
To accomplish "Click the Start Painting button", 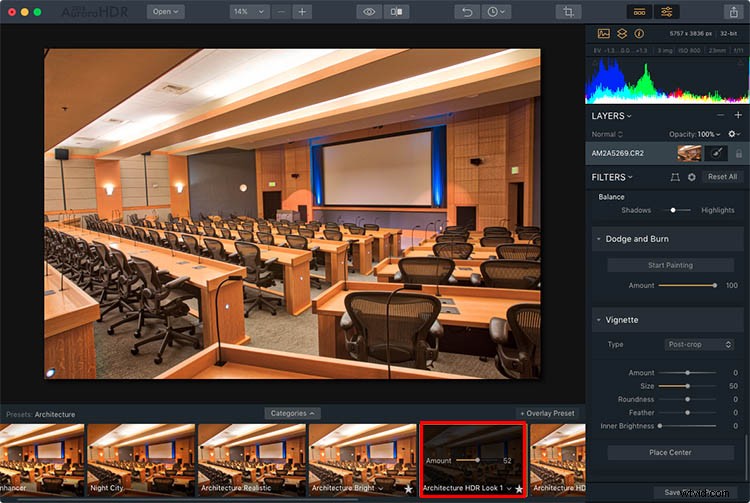I will click(670, 265).
